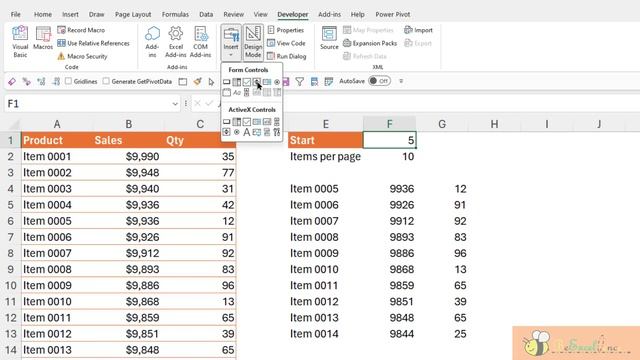Image resolution: width=640 pixels, height=360 pixels.
Task: Switch to the Formulas tab
Action: [x=175, y=14]
